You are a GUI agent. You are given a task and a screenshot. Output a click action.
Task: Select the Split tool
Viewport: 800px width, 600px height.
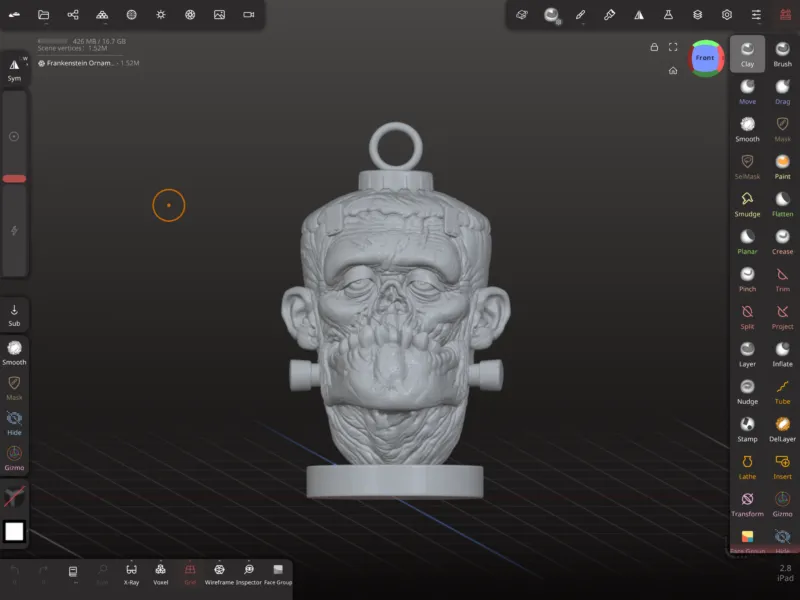tap(747, 317)
